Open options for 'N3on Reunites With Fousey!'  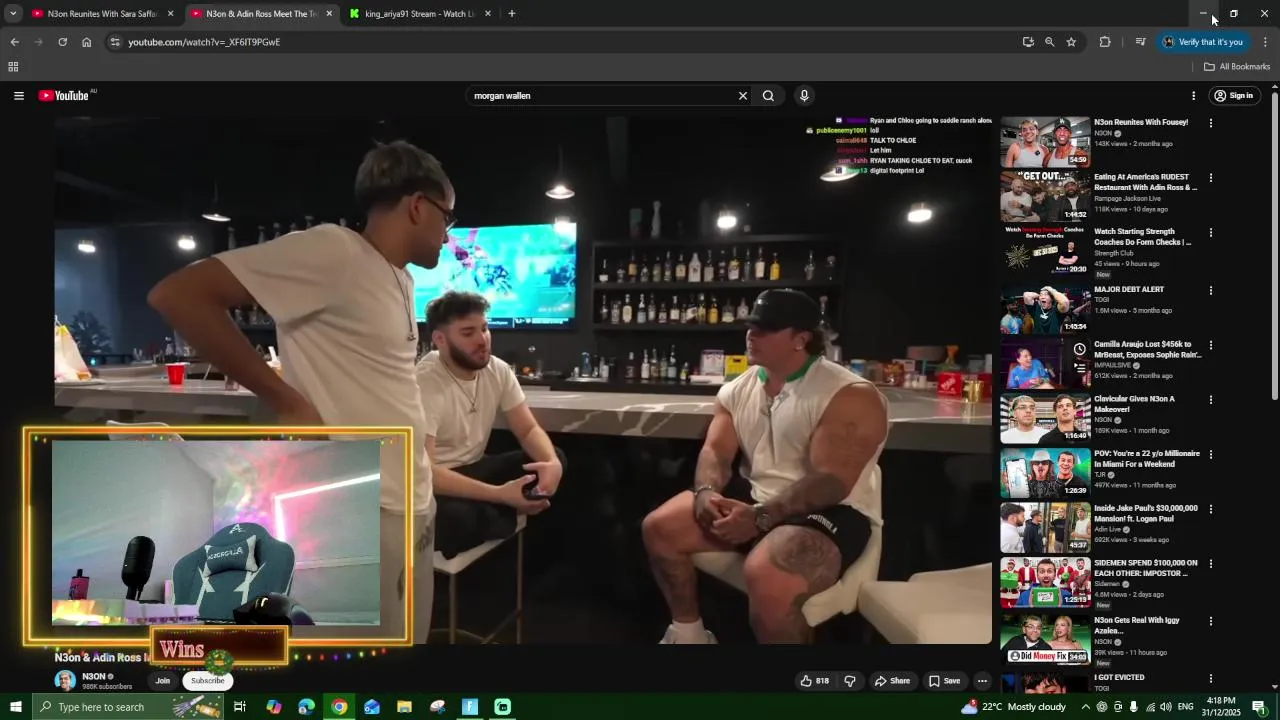click(1211, 124)
